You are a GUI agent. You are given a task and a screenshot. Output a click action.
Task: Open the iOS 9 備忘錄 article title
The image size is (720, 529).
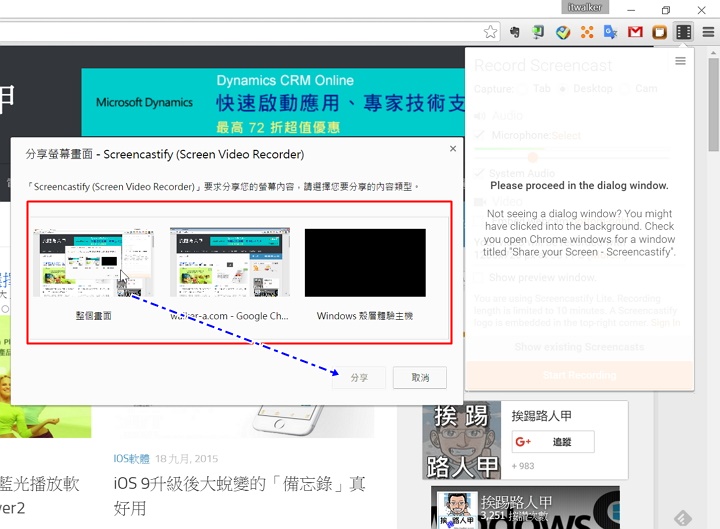pos(239,496)
